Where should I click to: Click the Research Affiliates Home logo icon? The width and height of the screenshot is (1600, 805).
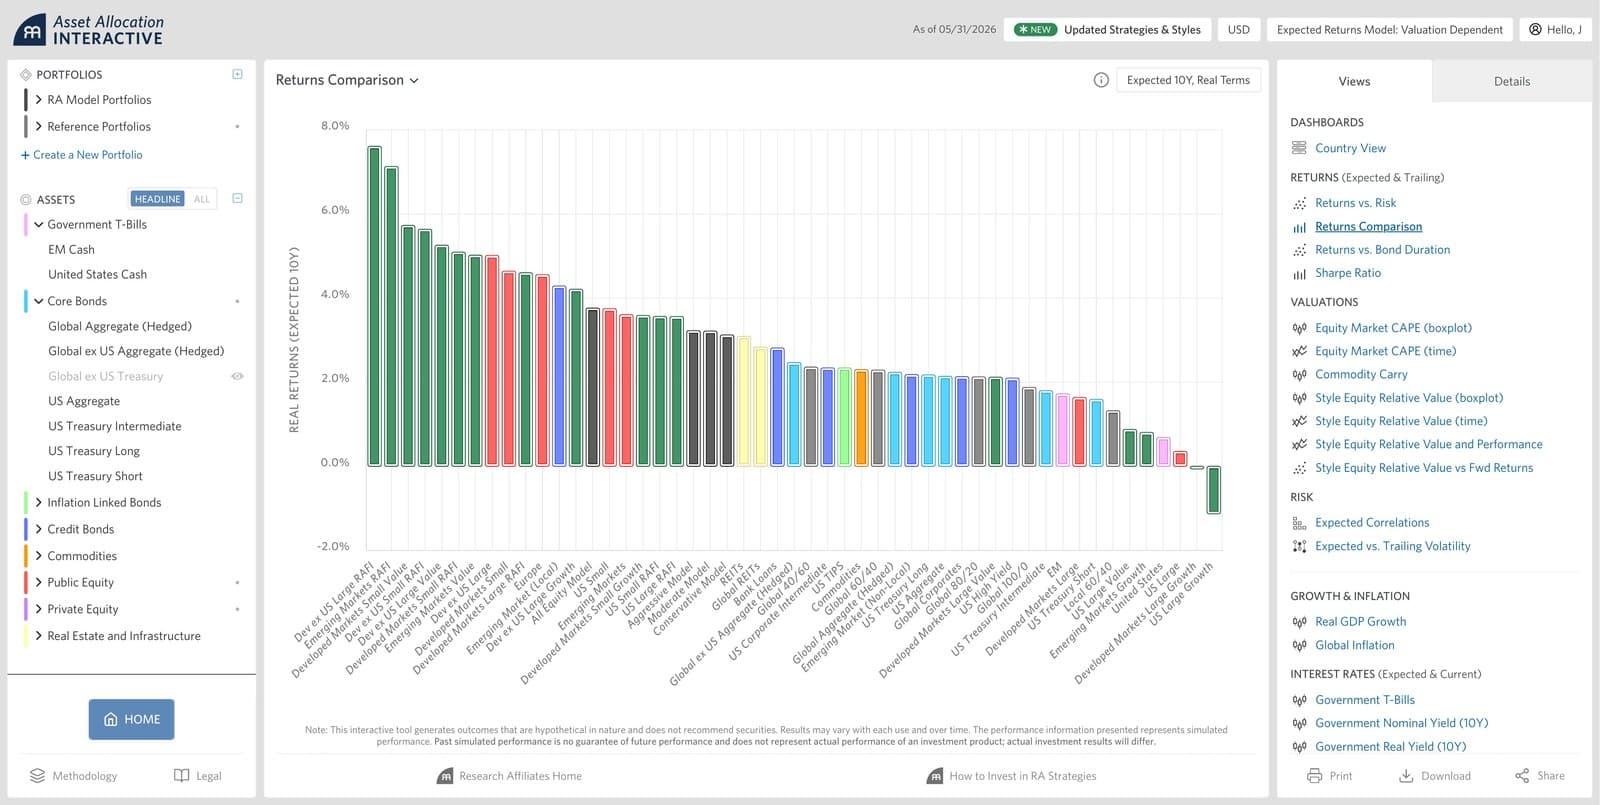[x=445, y=776]
